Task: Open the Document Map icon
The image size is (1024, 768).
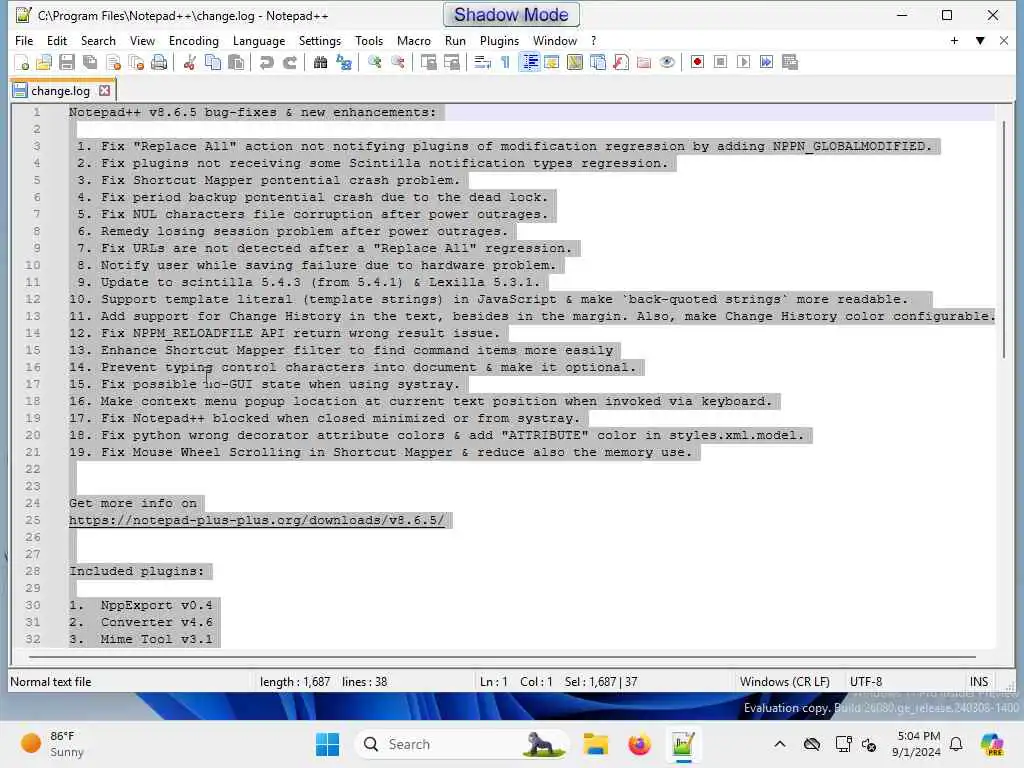Action: click(x=575, y=63)
